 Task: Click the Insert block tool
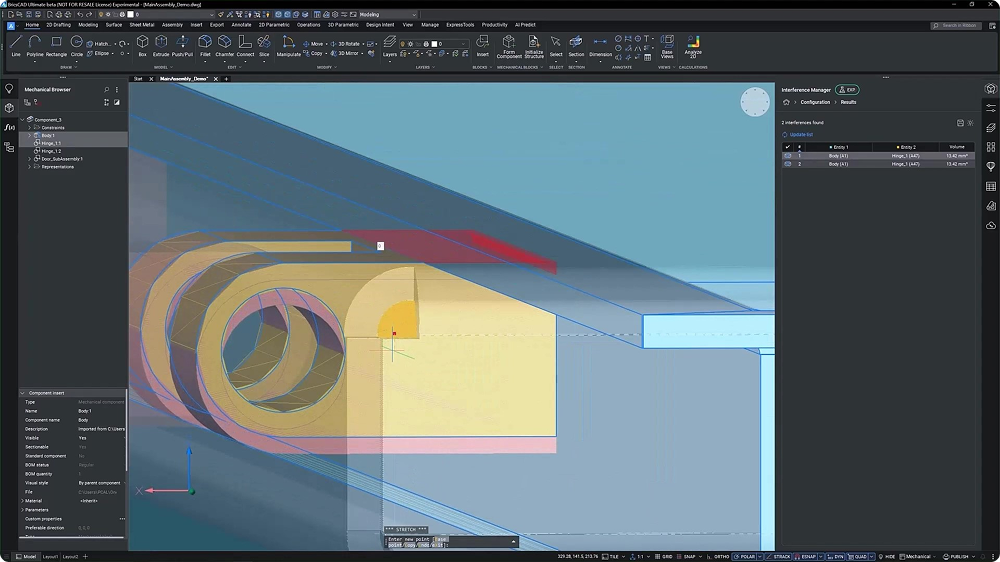point(483,46)
